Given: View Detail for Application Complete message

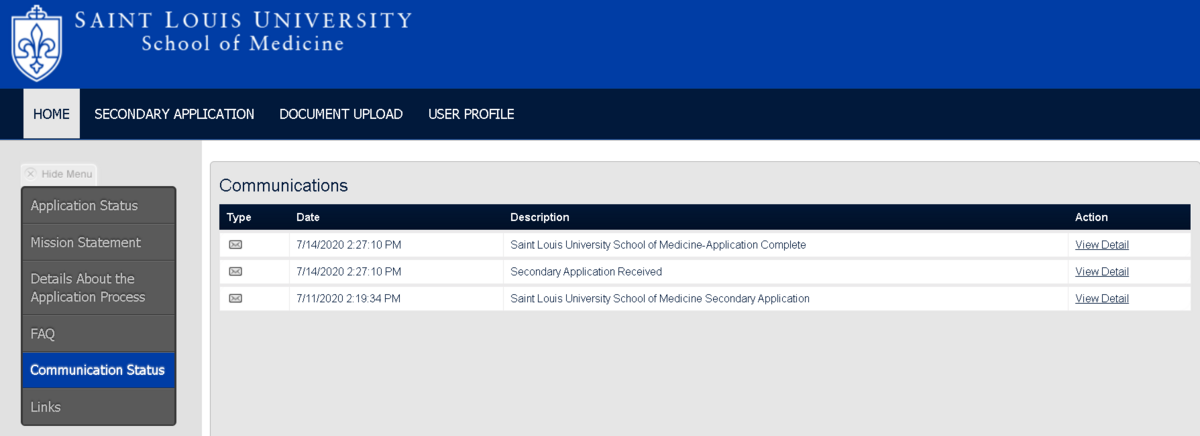Looking at the screenshot, I should (1102, 244).
